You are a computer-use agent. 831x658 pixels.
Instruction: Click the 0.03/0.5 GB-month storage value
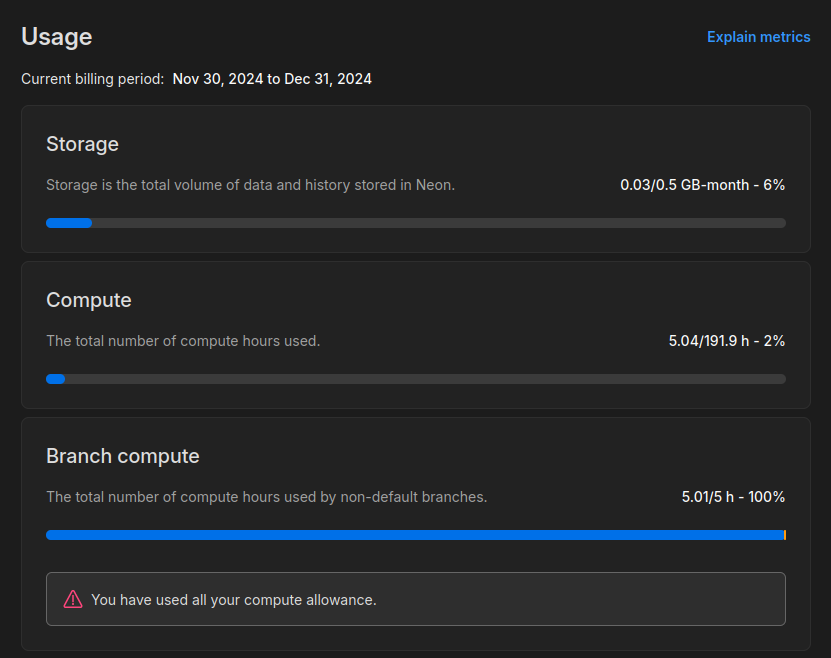point(702,185)
